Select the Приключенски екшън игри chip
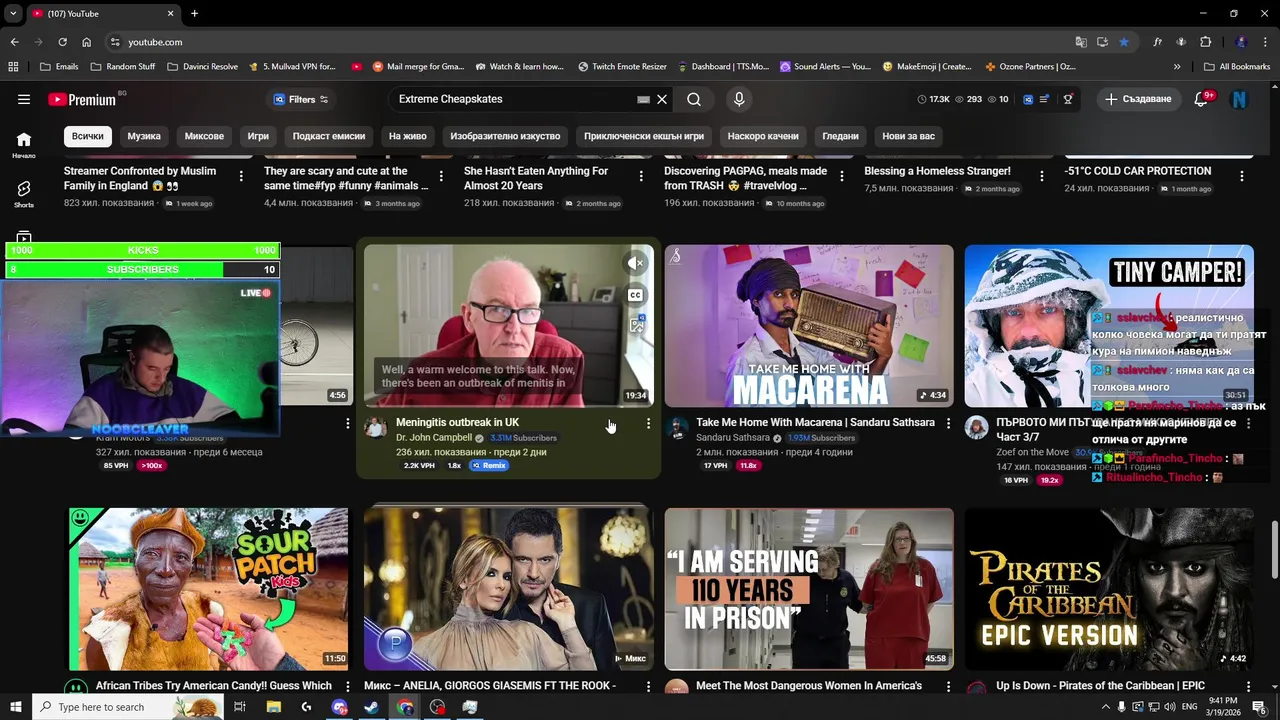This screenshot has height=720, width=1280. point(644,136)
